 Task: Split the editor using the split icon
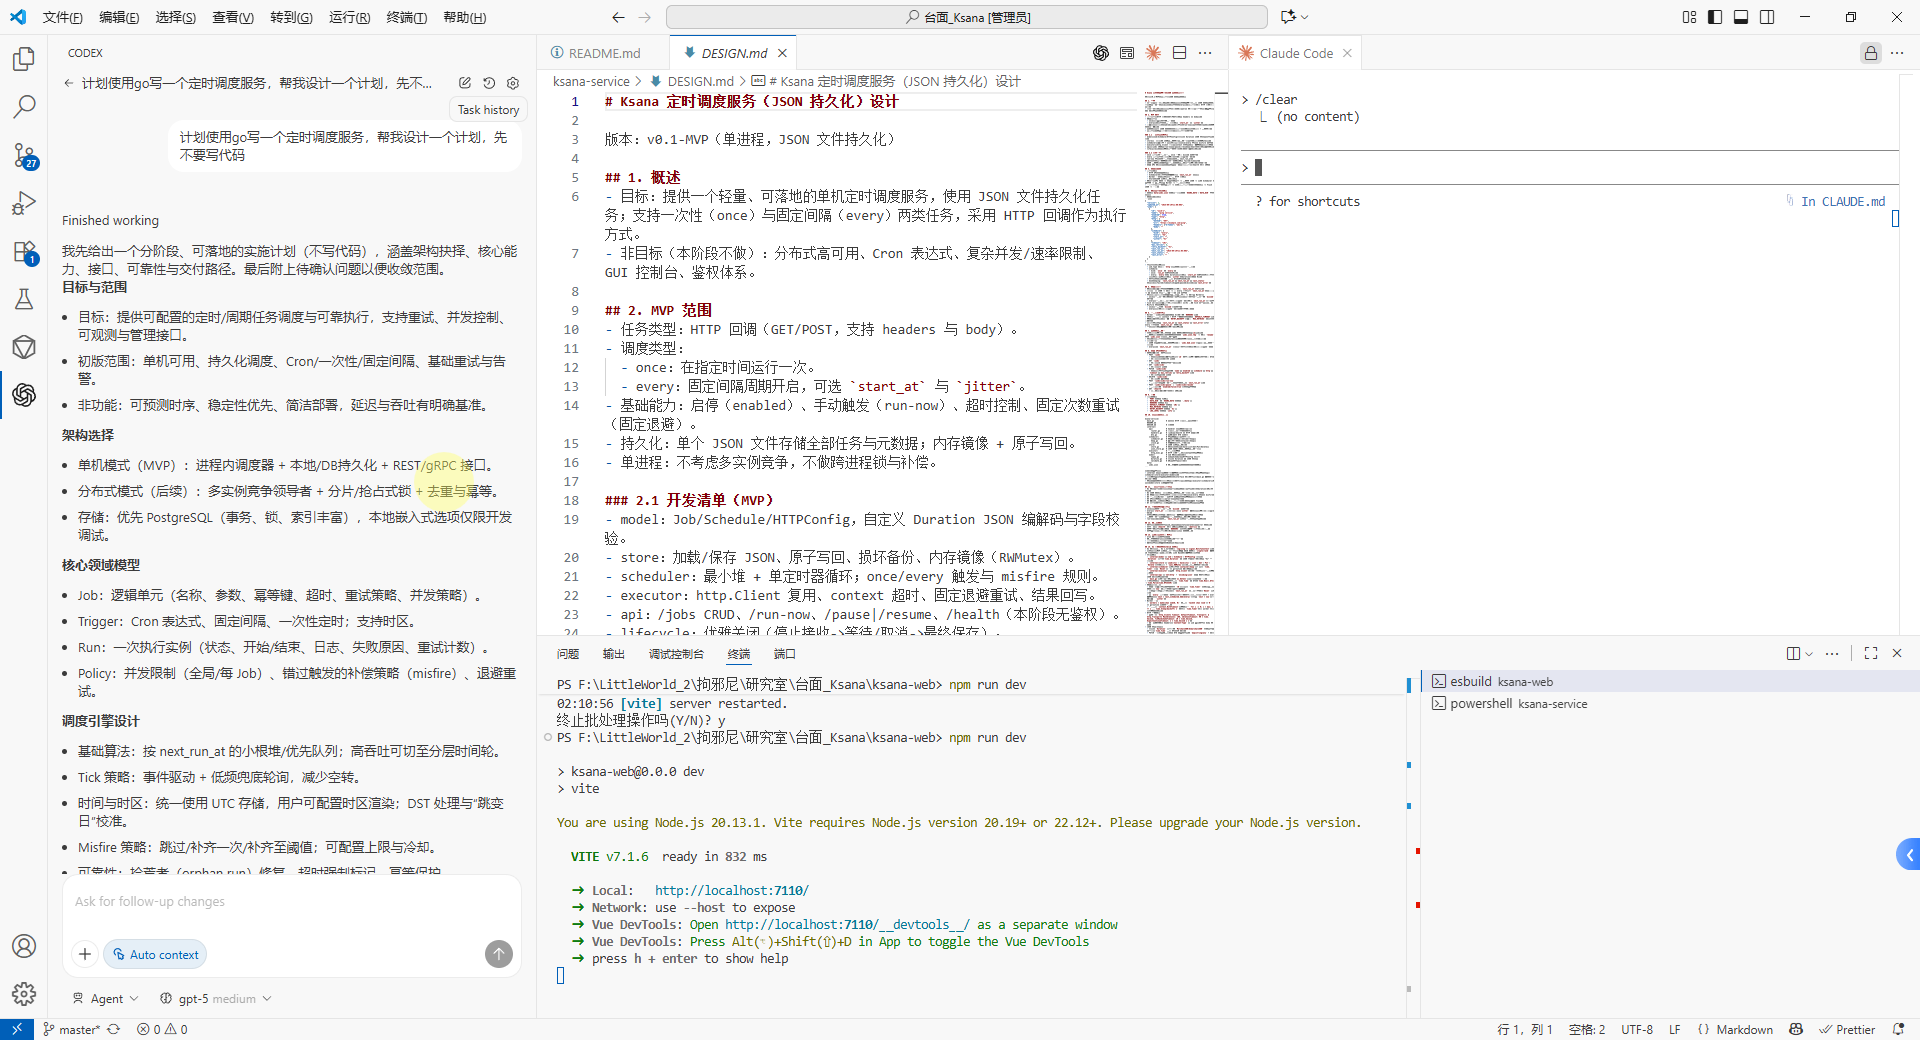[x=1179, y=53]
